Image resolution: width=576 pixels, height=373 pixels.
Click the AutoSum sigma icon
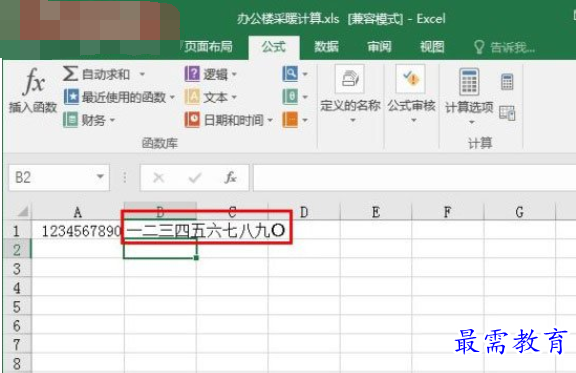click(x=70, y=73)
